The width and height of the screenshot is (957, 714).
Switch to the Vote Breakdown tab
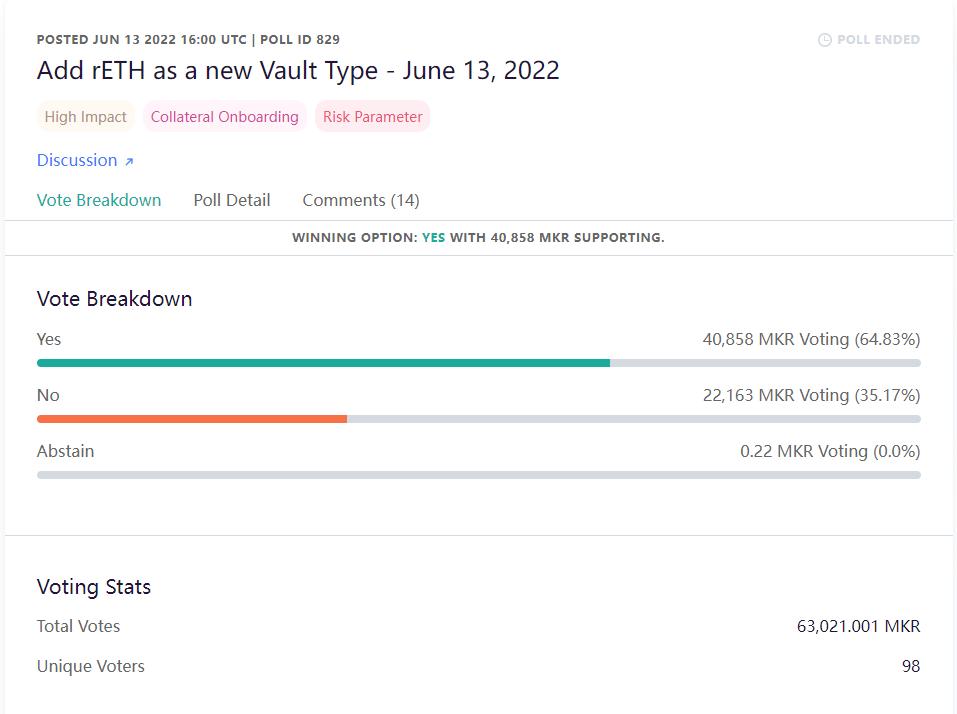(x=99, y=200)
